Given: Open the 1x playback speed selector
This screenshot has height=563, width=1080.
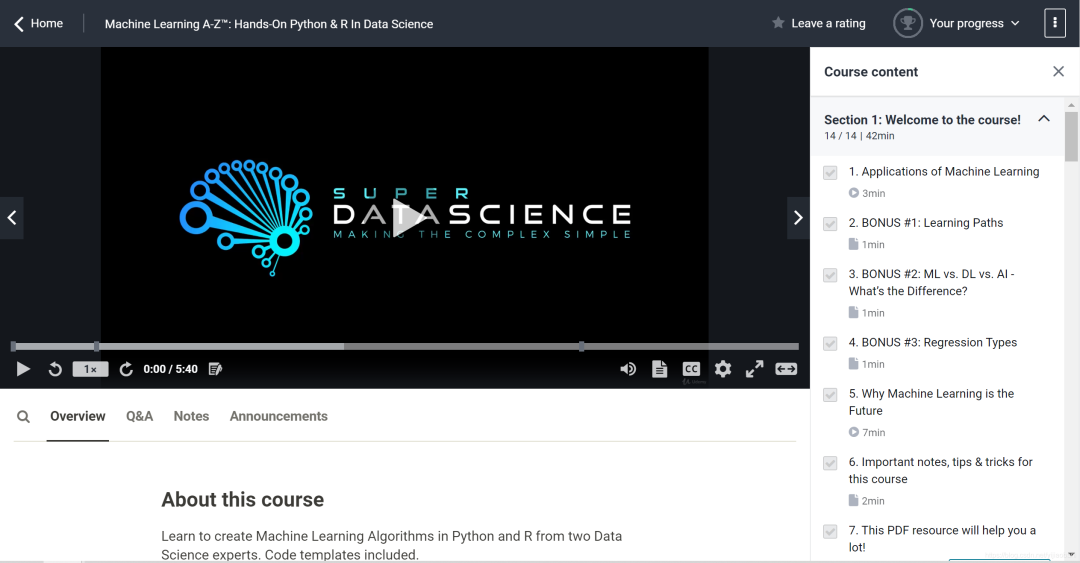Looking at the screenshot, I should point(90,369).
